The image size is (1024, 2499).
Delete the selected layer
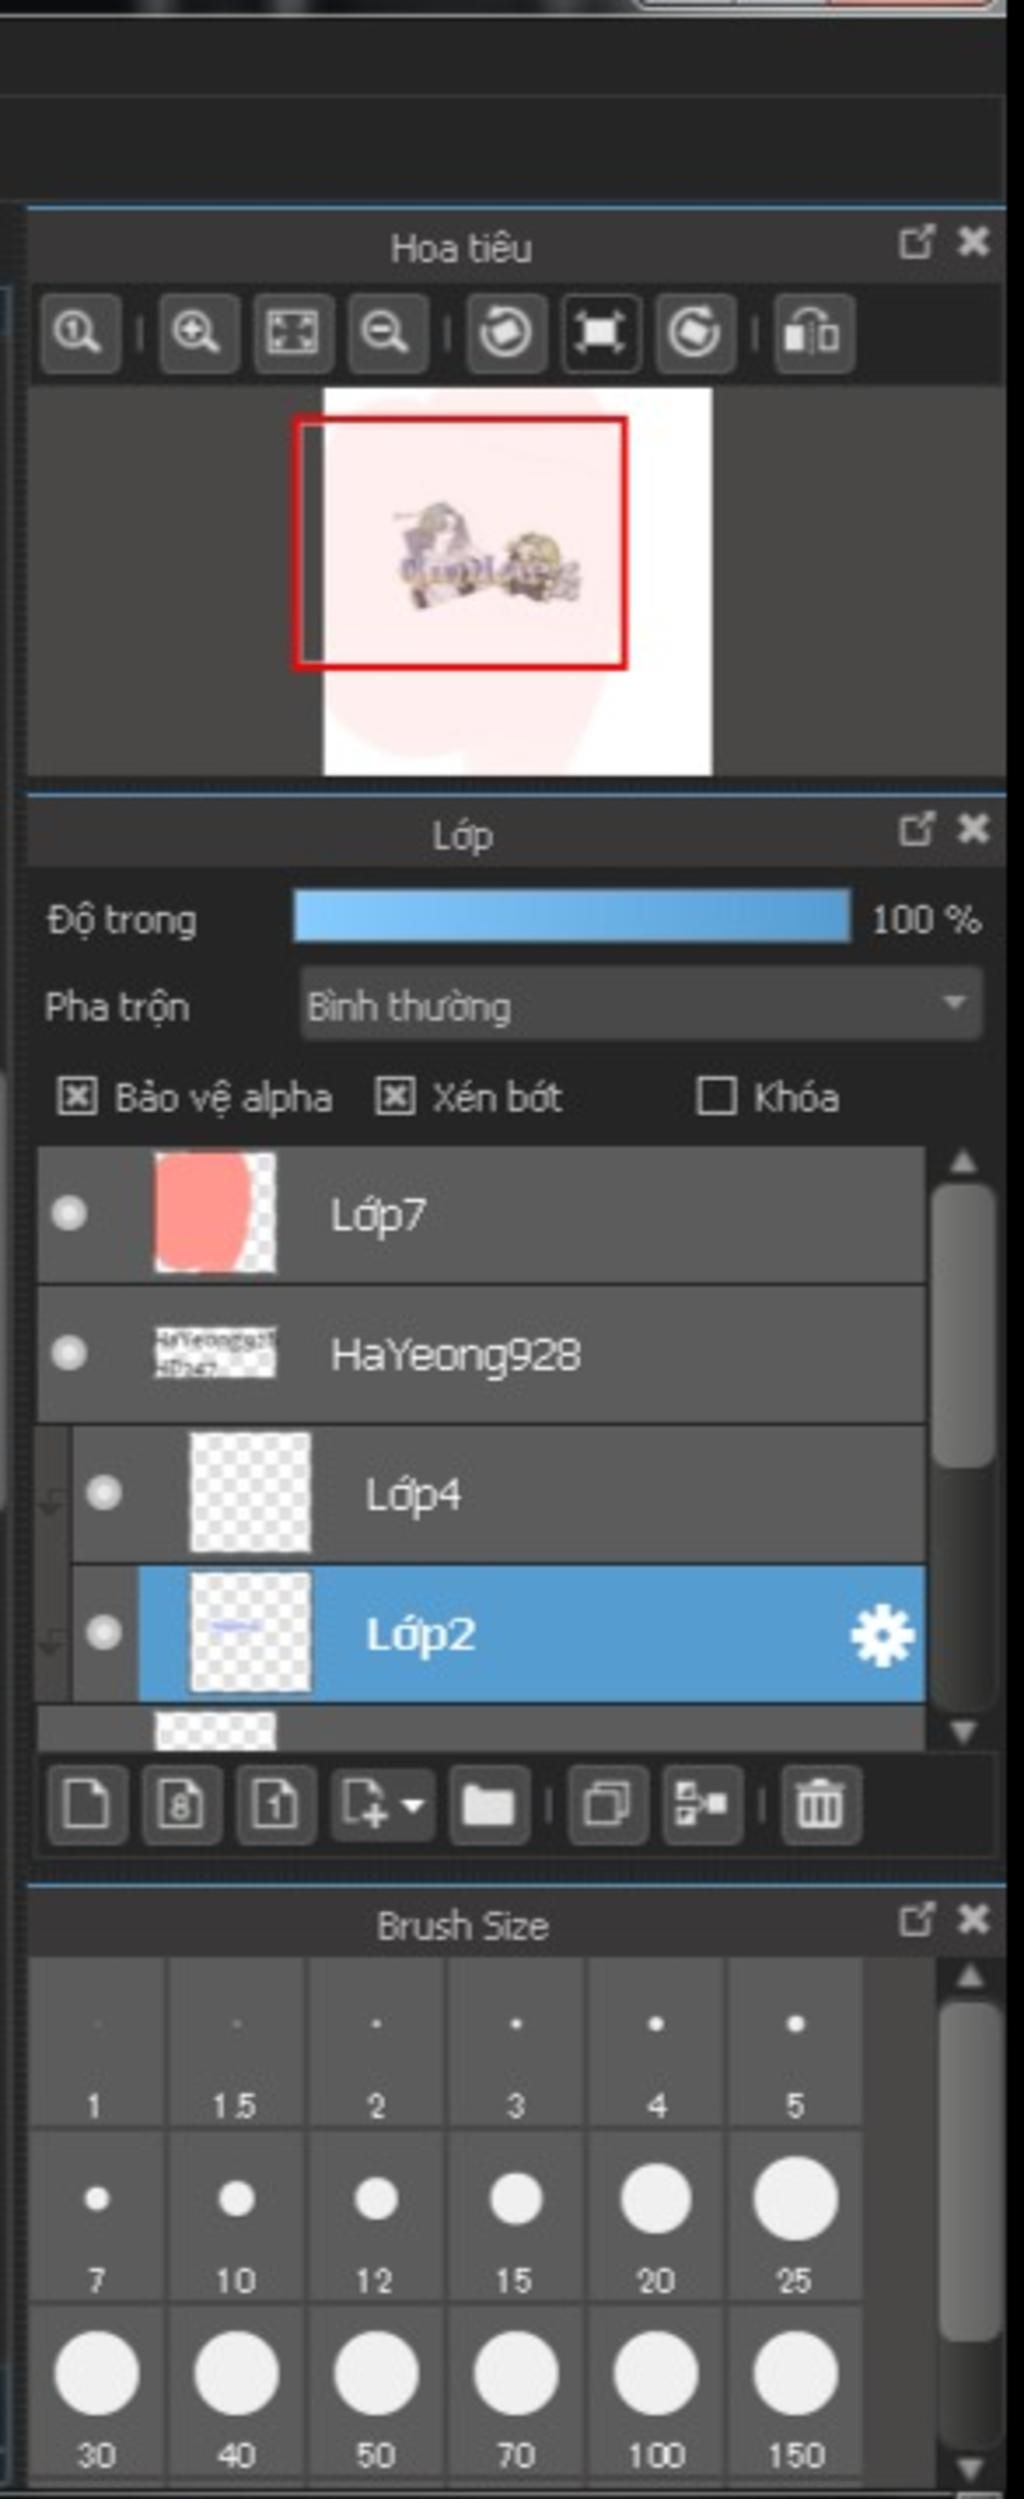[x=820, y=1805]
